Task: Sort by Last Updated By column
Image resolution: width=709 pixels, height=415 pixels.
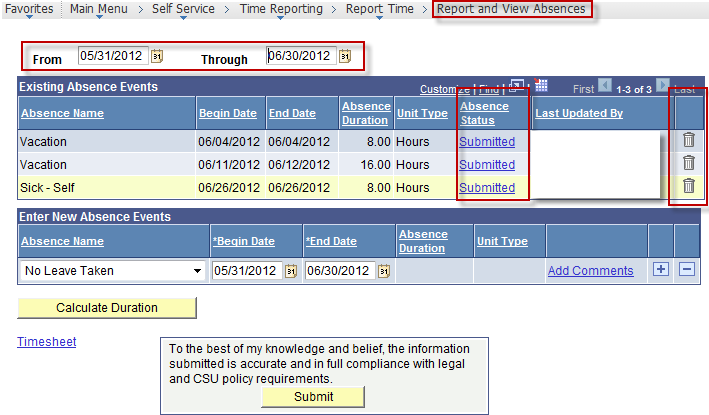Action: point(579,113)
